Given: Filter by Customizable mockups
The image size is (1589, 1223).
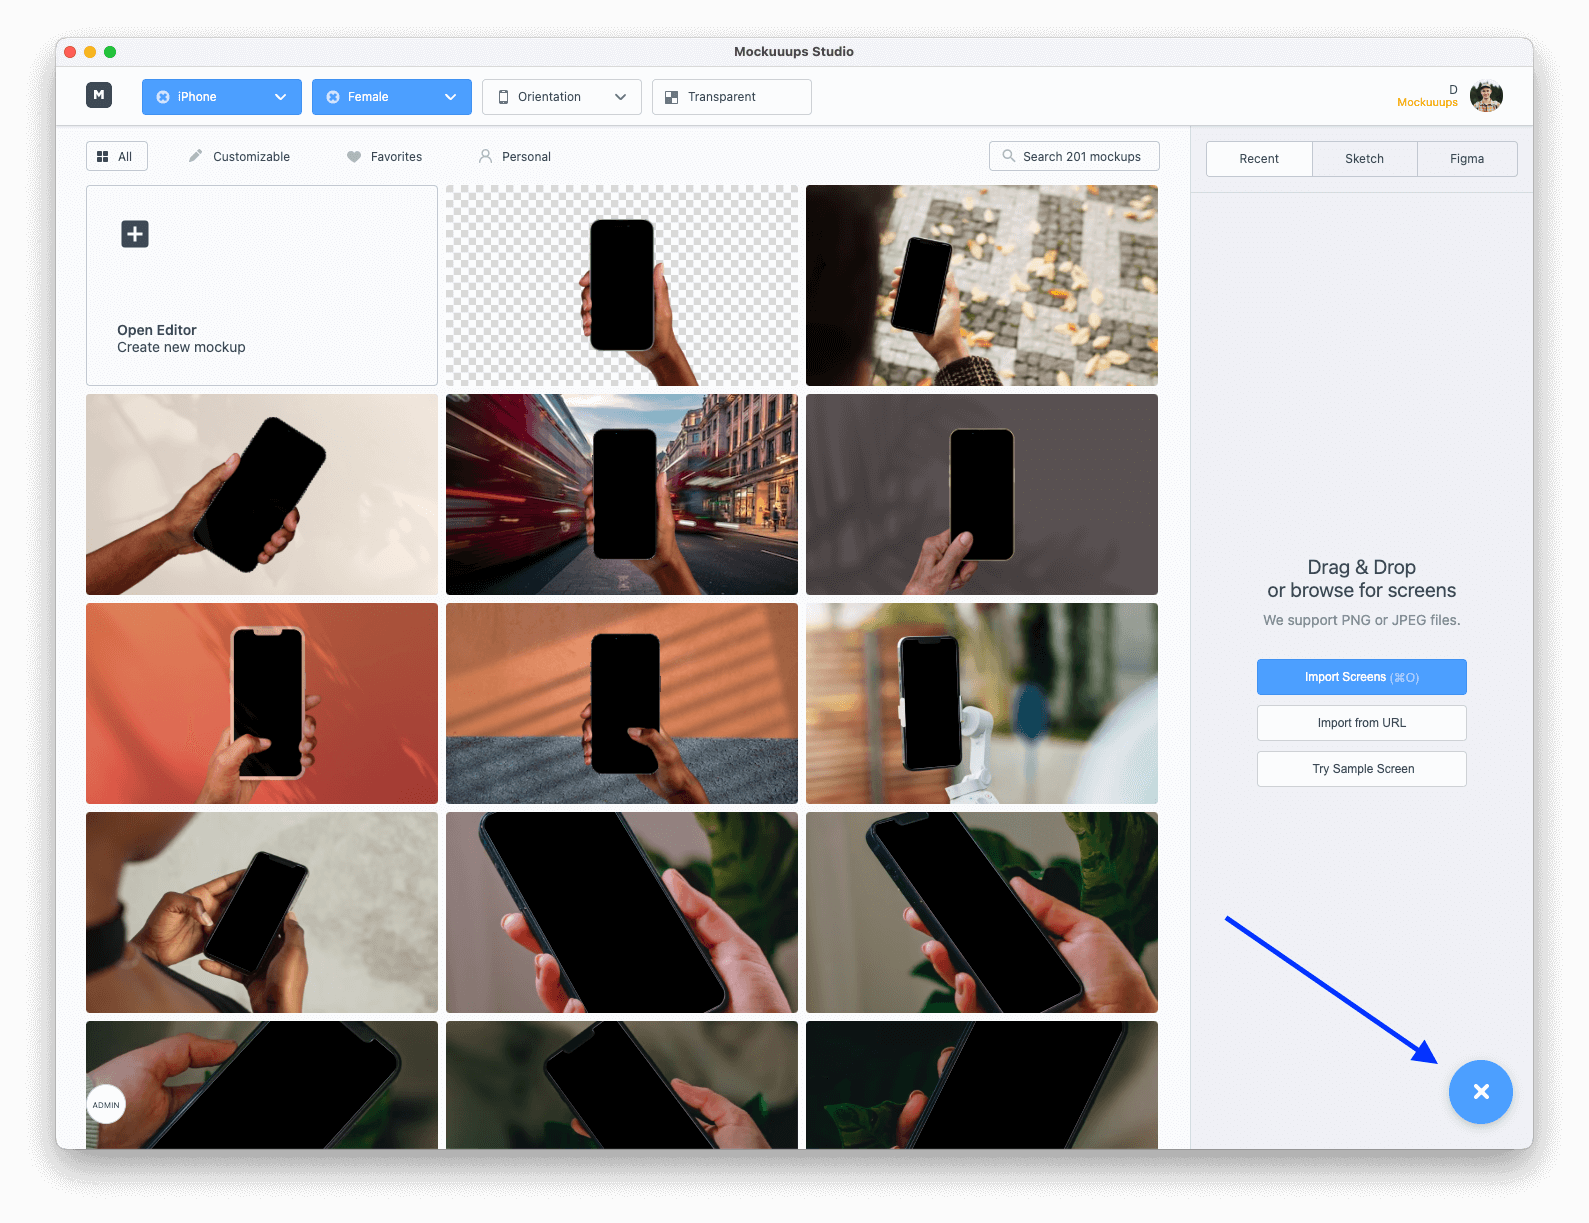Looking at the screenshot, I should (x=239, y=157).
